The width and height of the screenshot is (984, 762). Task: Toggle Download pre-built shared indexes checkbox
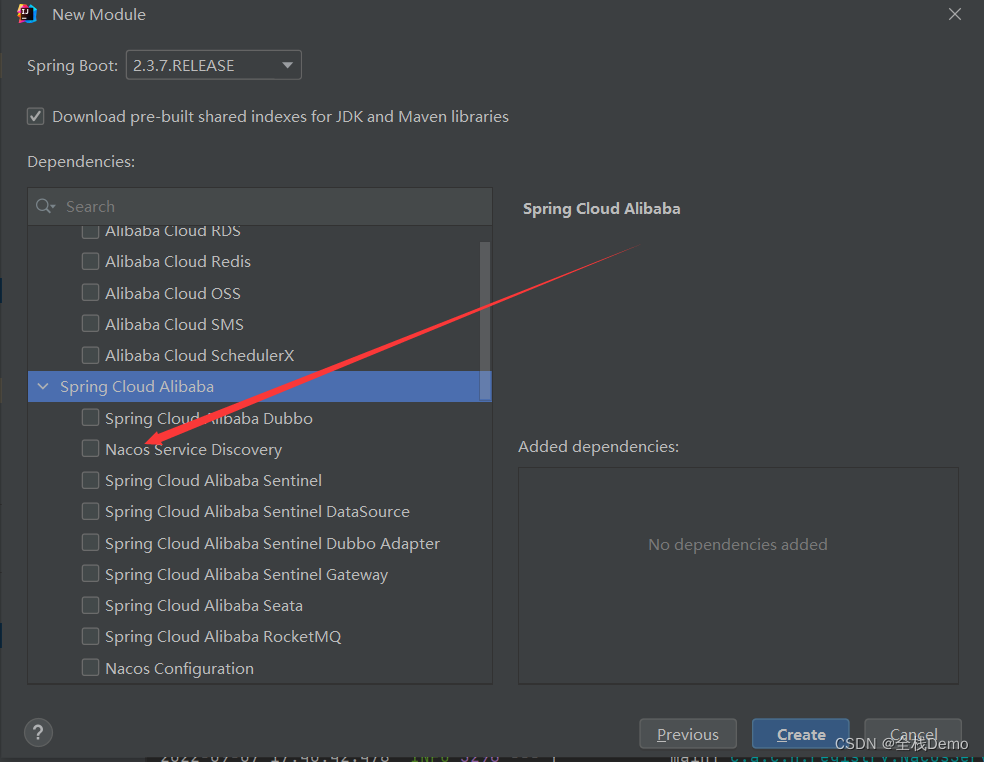click(x=35, y=117)
